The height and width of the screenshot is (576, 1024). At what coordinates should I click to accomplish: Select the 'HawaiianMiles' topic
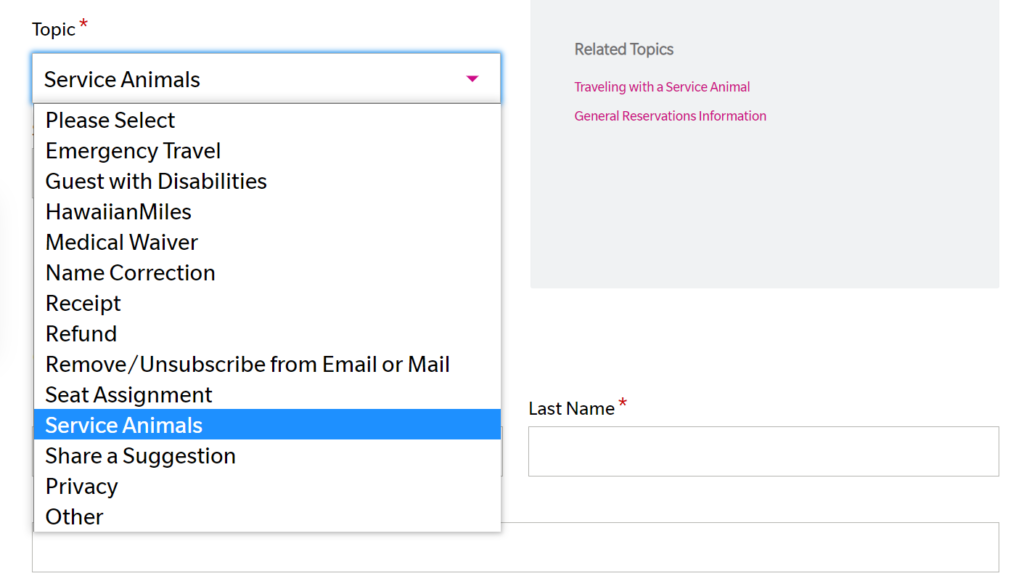(x=267, y=212)
